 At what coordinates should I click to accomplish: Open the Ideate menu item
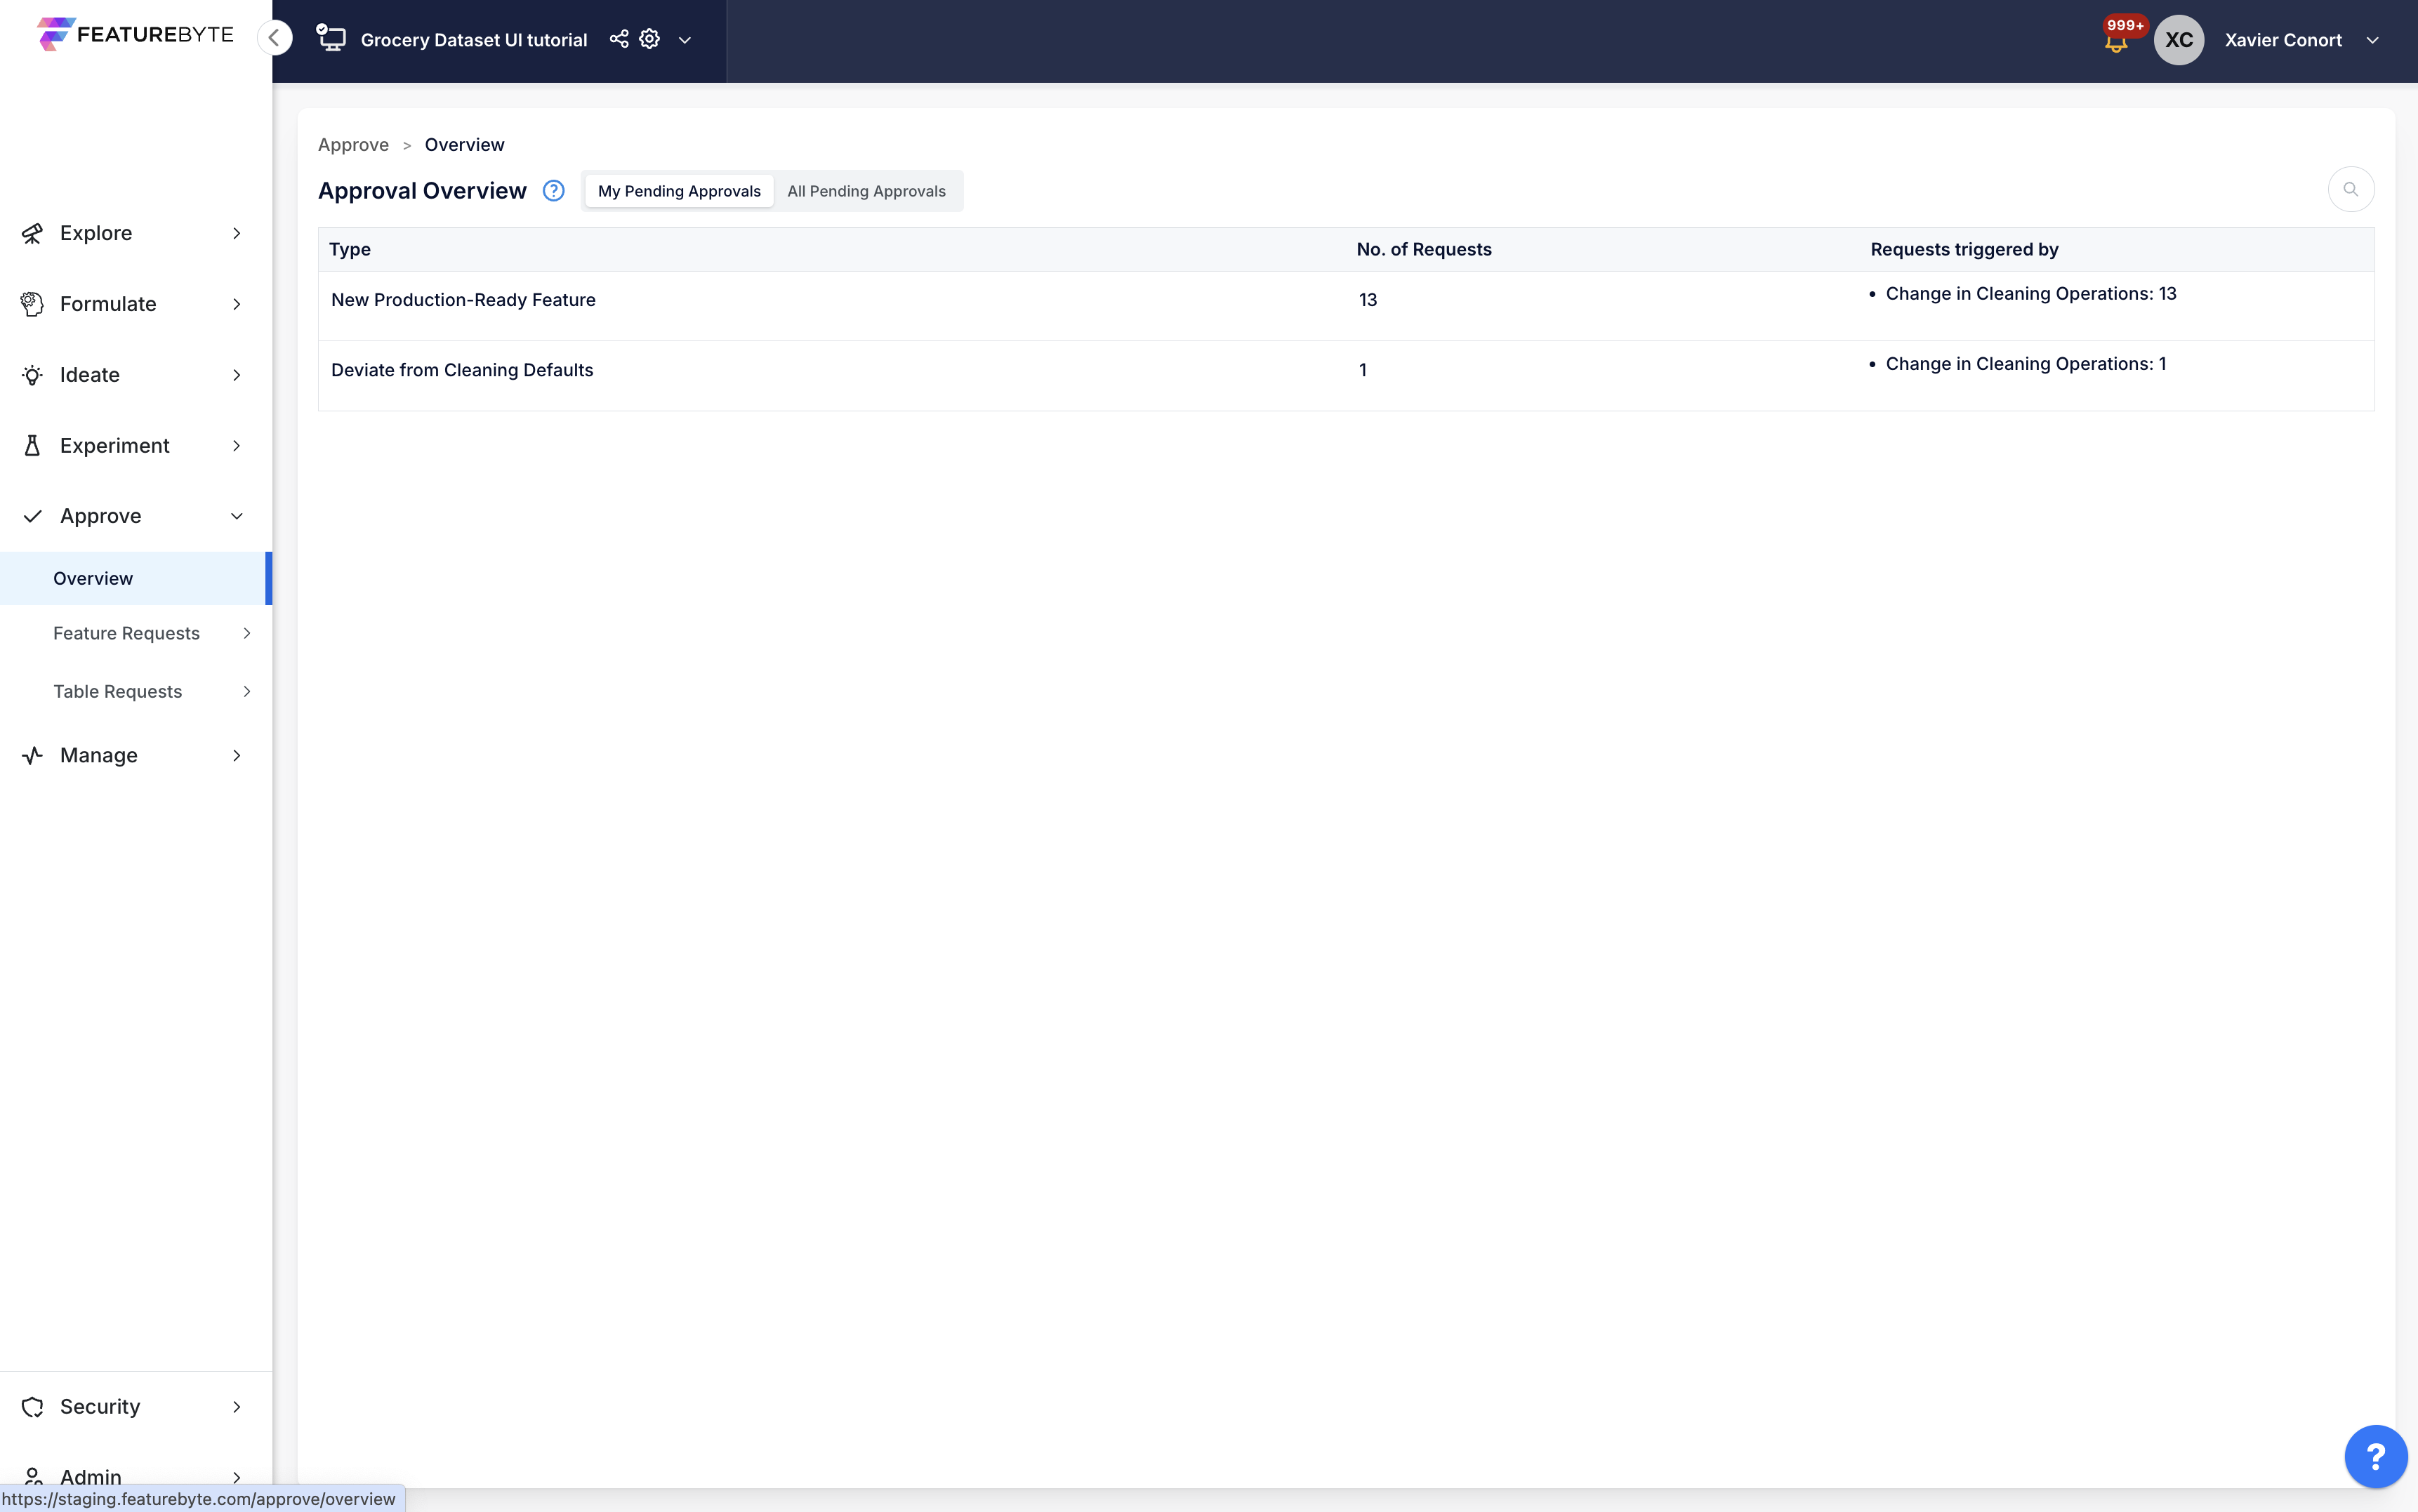[x=135, y=375]
